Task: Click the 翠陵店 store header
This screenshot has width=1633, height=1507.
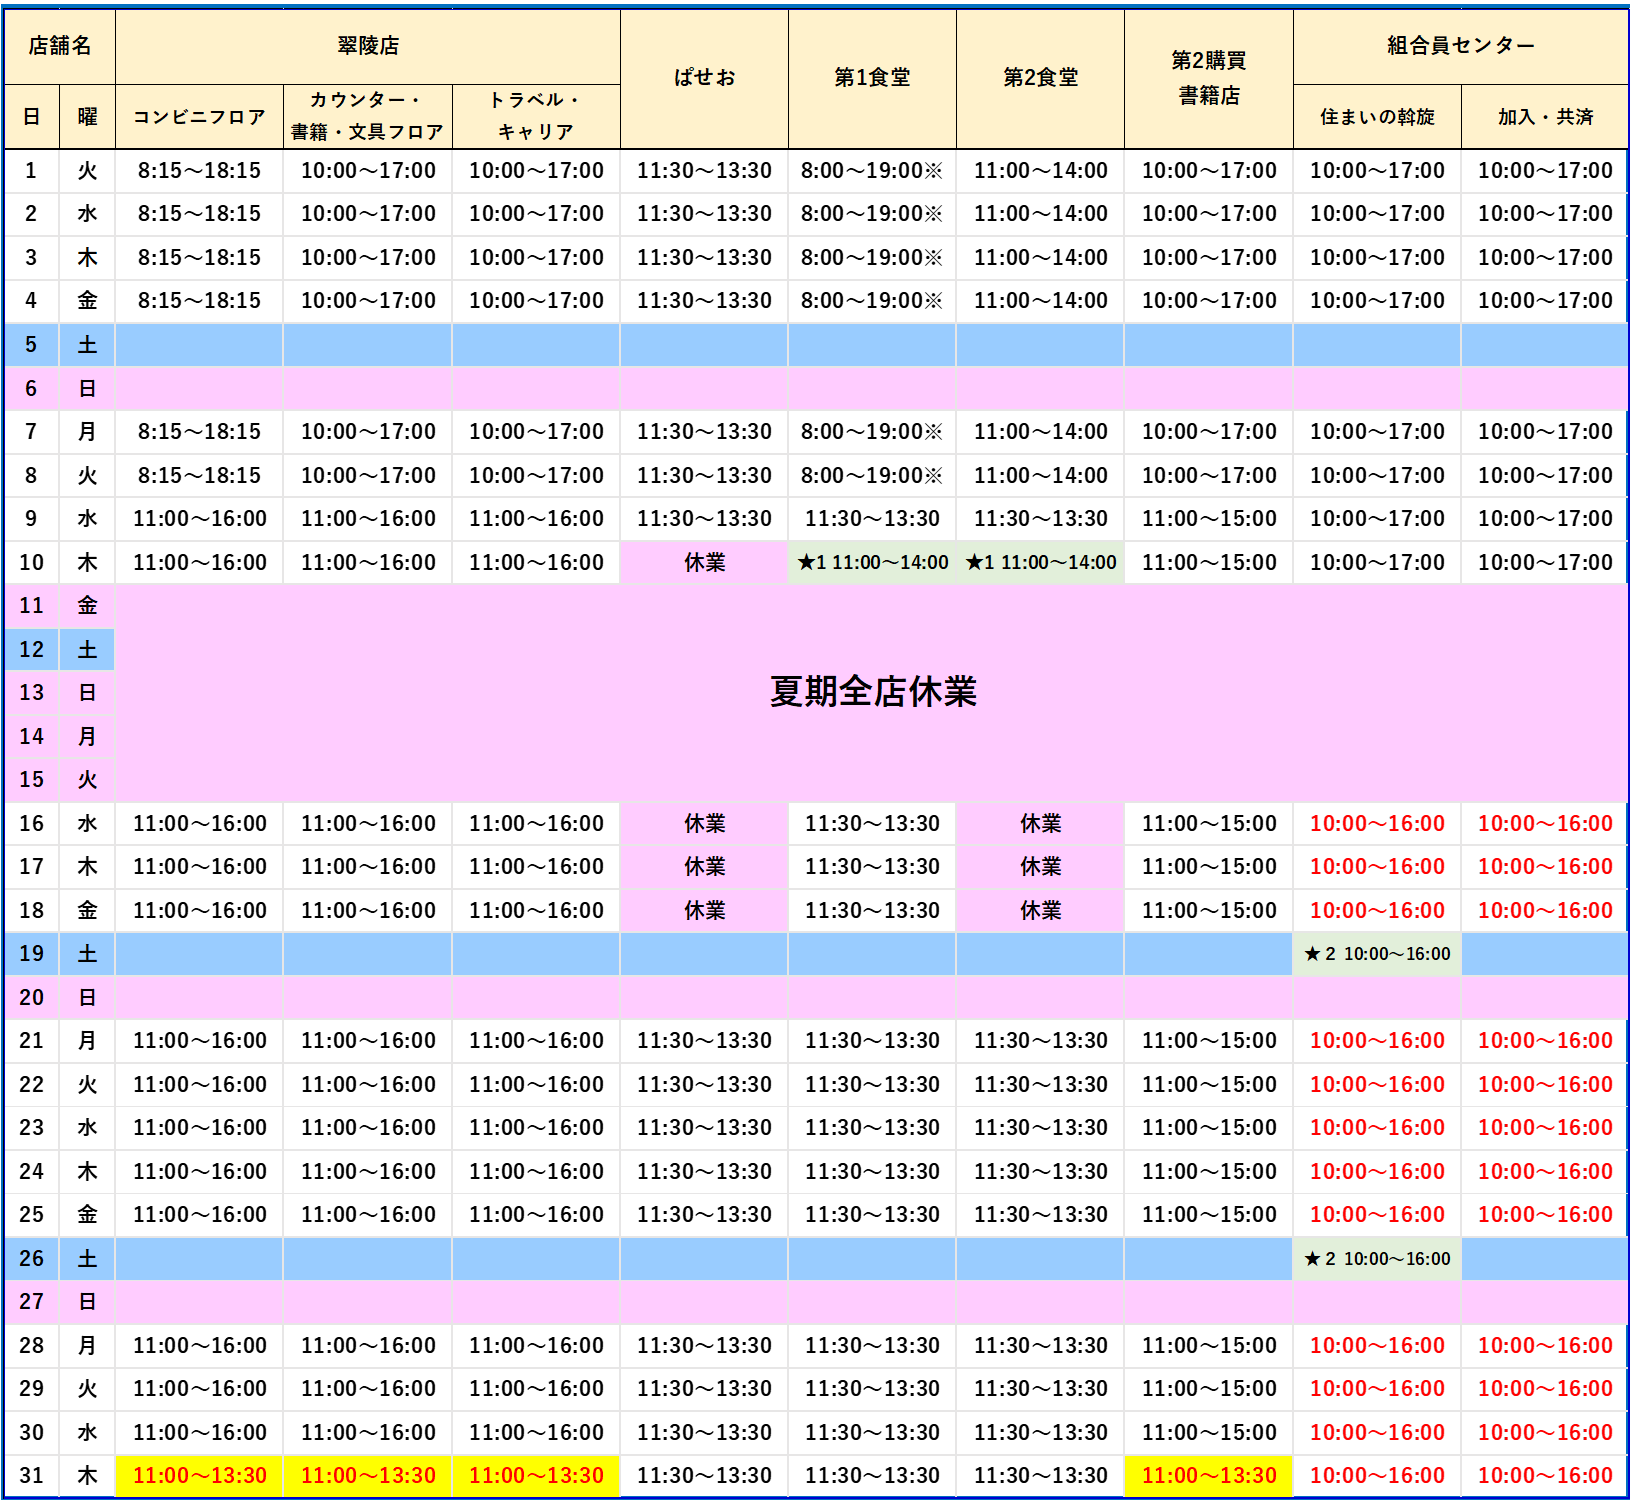Action: tap(369, 46)
